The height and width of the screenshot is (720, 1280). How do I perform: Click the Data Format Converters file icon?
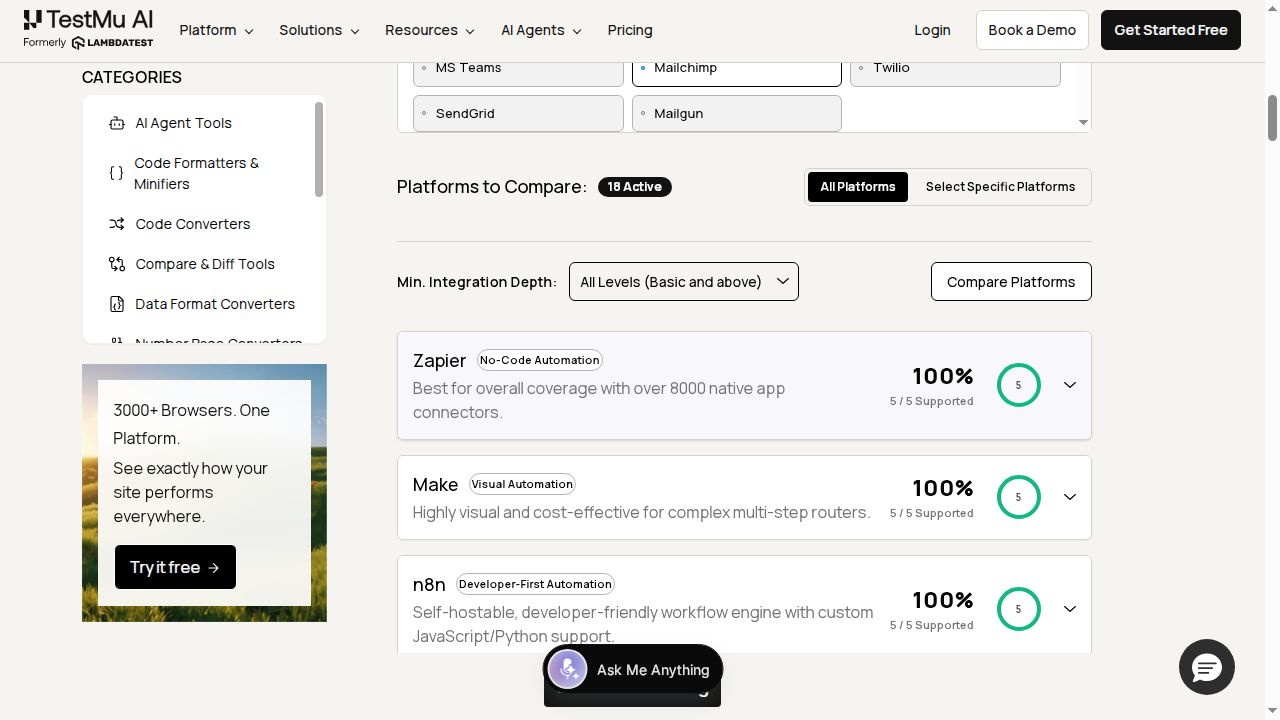[x=117, y=304]
